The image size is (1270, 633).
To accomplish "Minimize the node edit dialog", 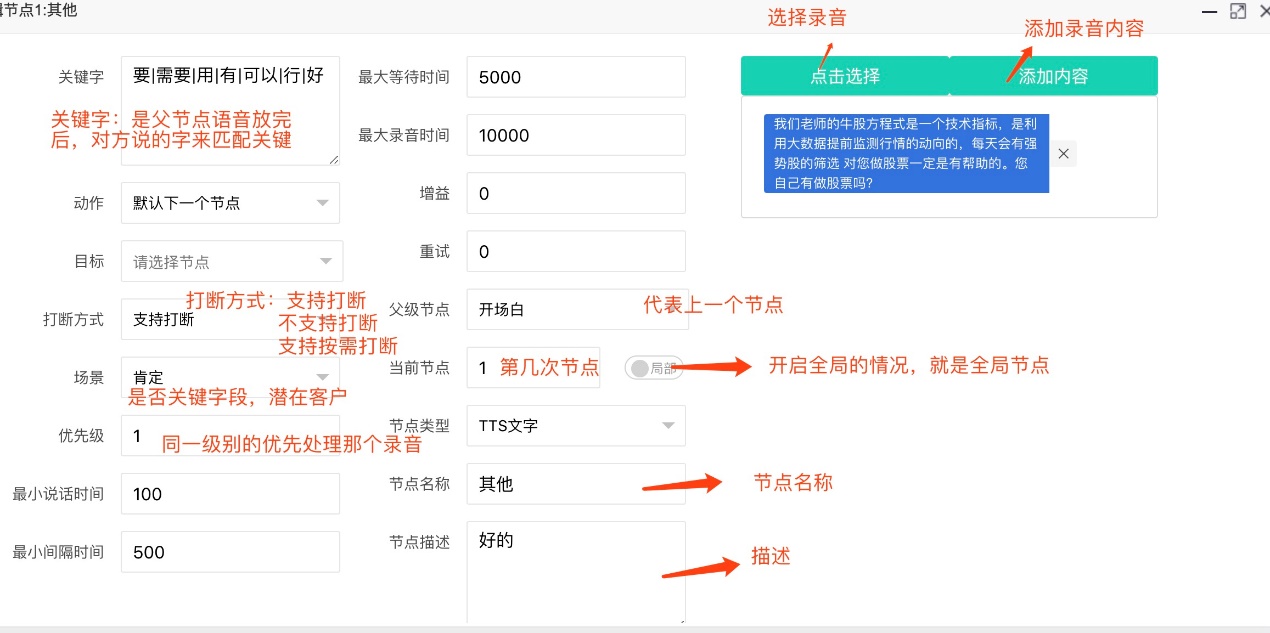I will pos(1210,11).
